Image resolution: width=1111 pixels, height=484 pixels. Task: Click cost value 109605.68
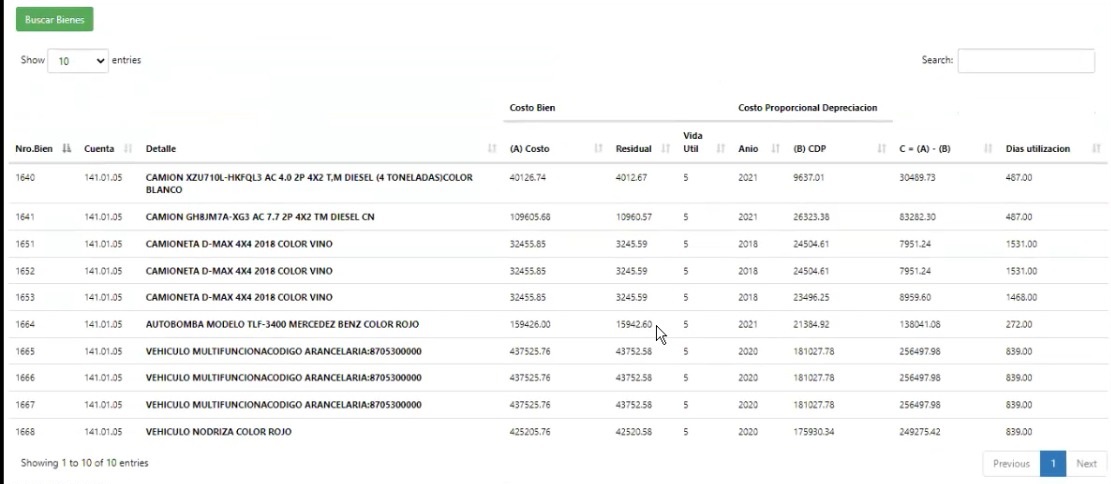tap(530, 217)
